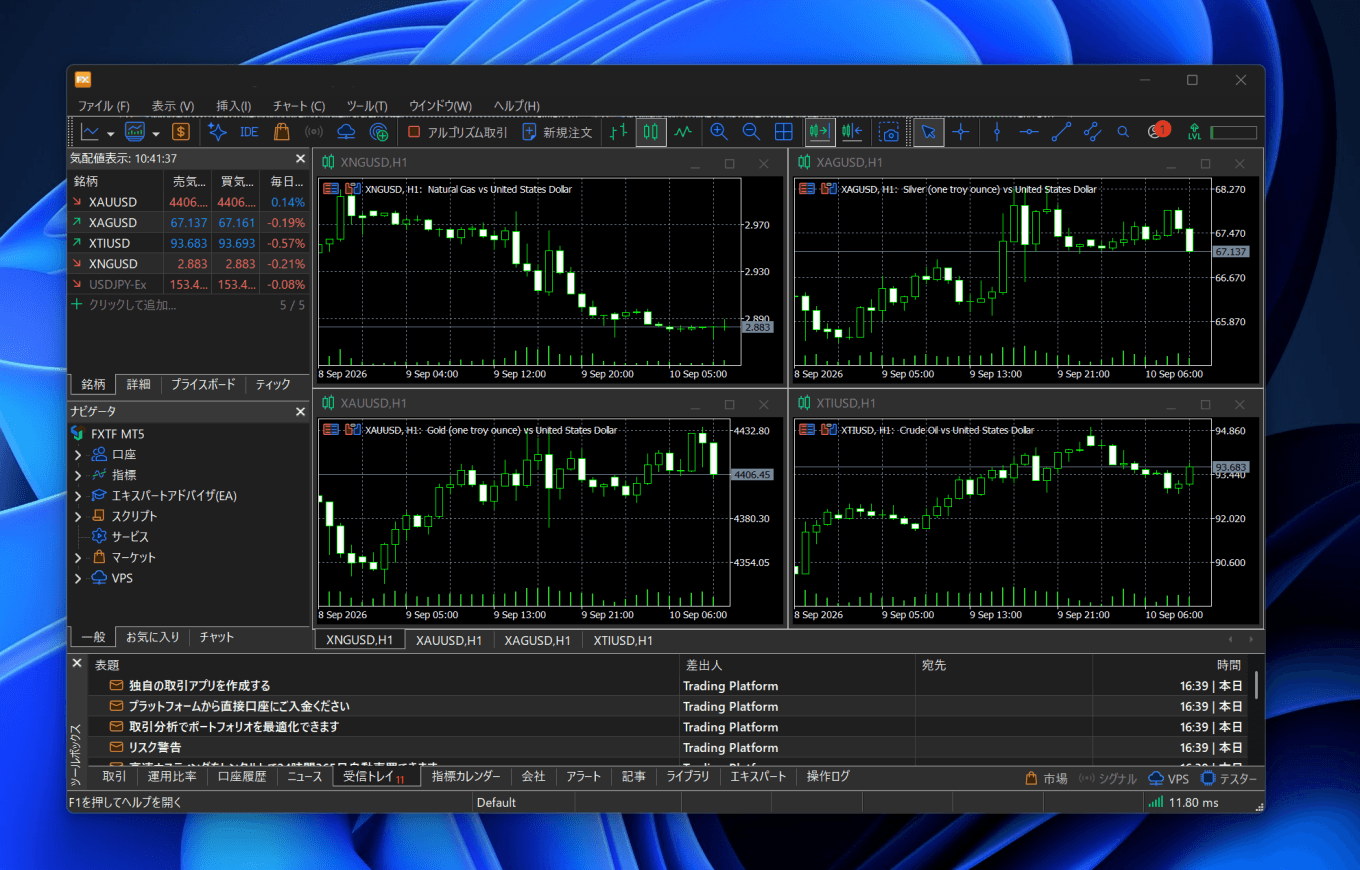
Task: Click the blue sparkle AI icon
Action: [x=216, y=132]
